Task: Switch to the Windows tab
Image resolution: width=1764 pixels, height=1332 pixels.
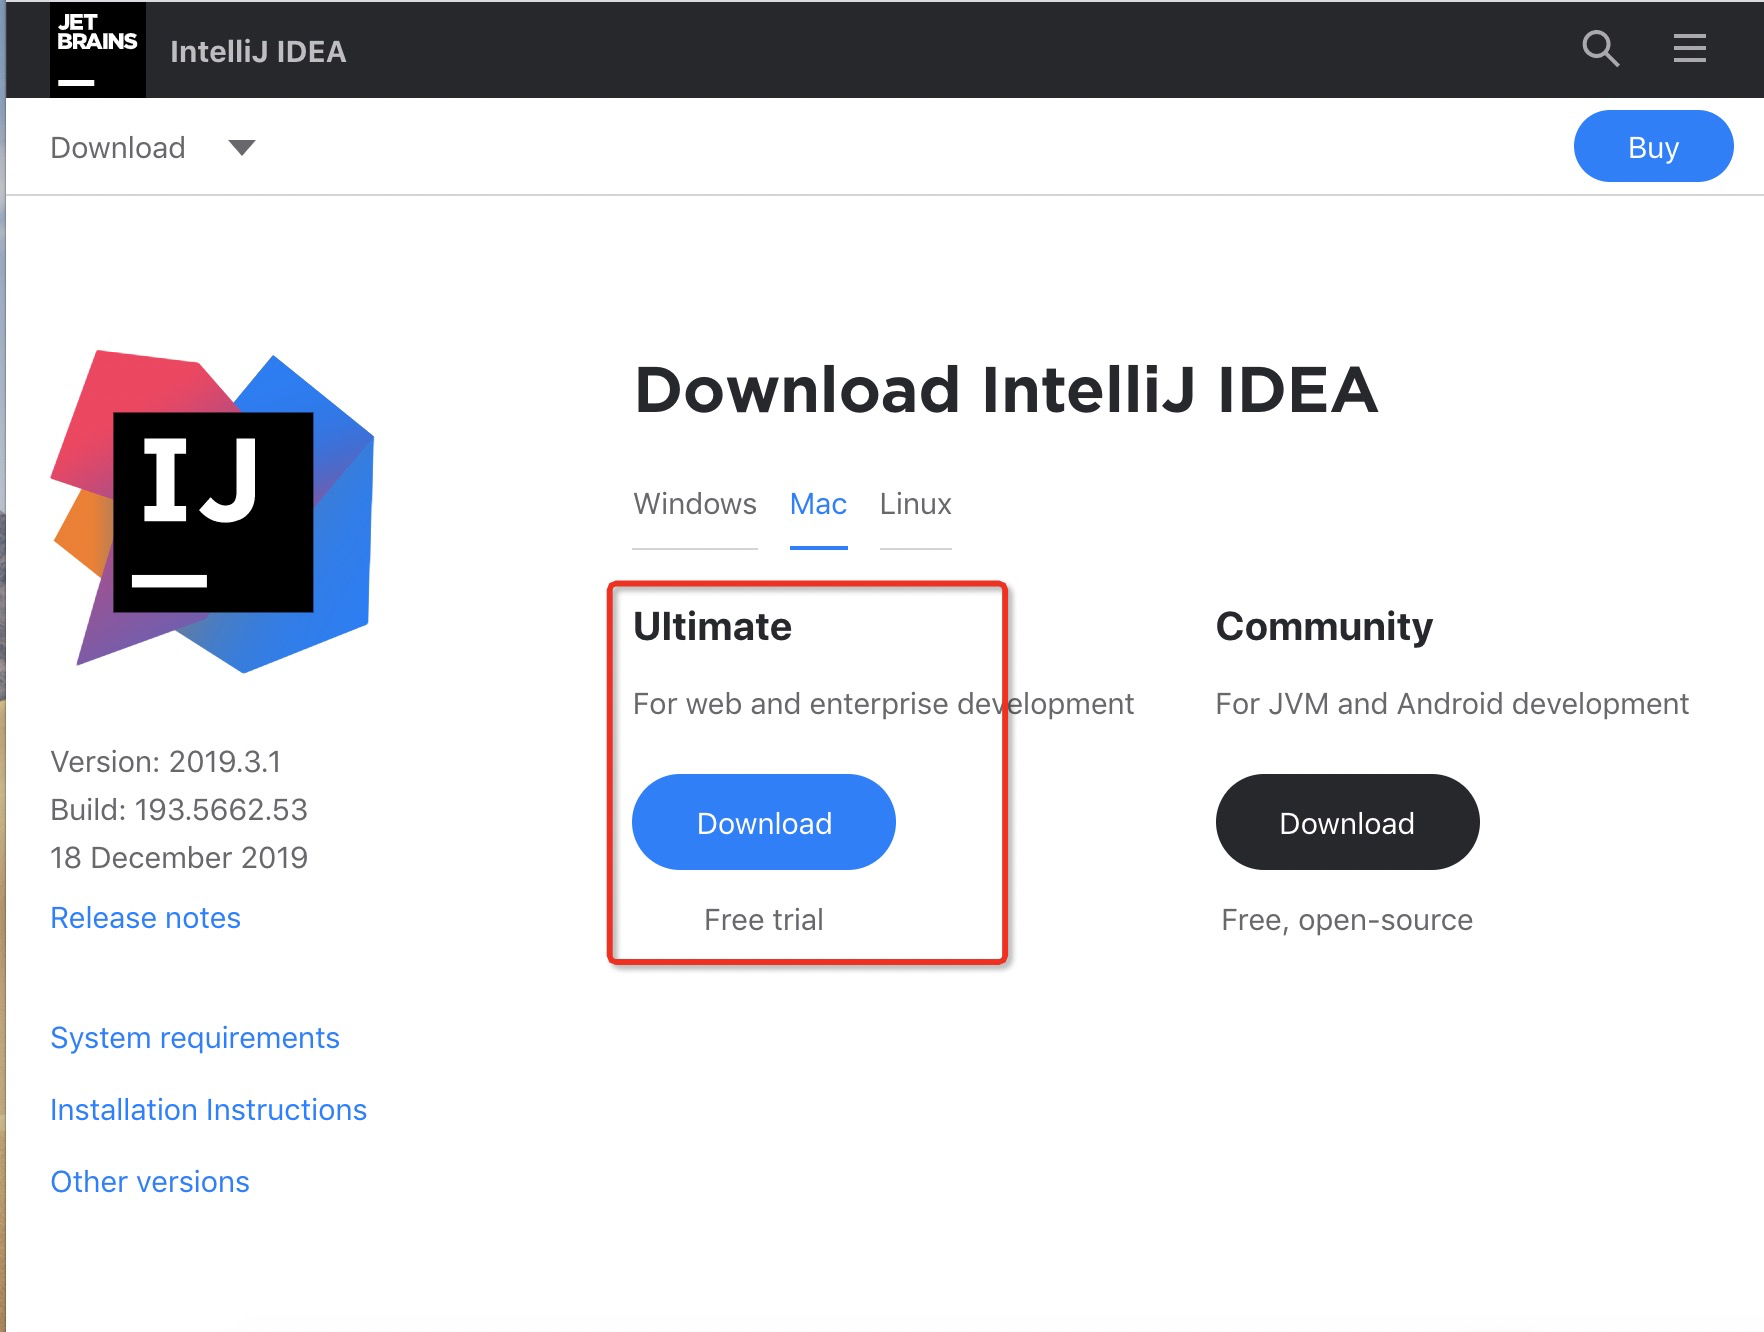Action: (x=695, y=504)
